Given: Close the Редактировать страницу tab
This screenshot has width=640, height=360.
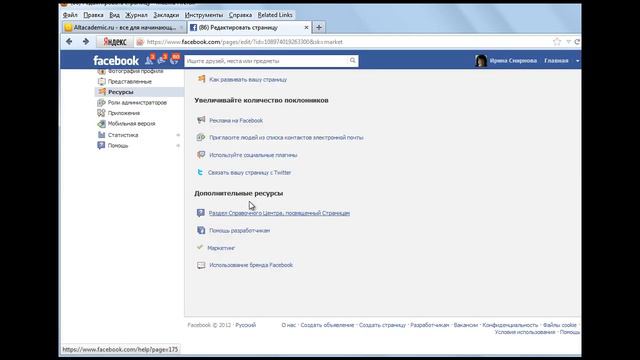Looking at the screenshot, I should coord(306,27).
